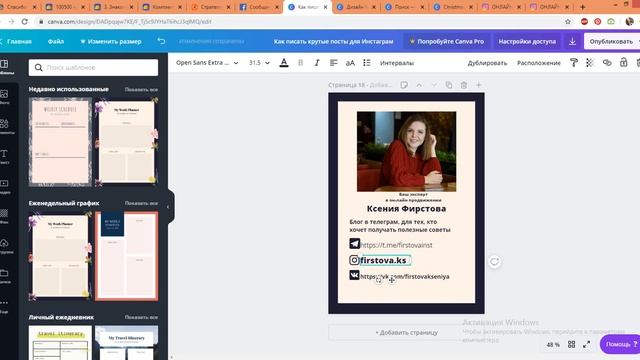Change the text alignment
This screenshot has width=640, height=360.
coord(333,63)
